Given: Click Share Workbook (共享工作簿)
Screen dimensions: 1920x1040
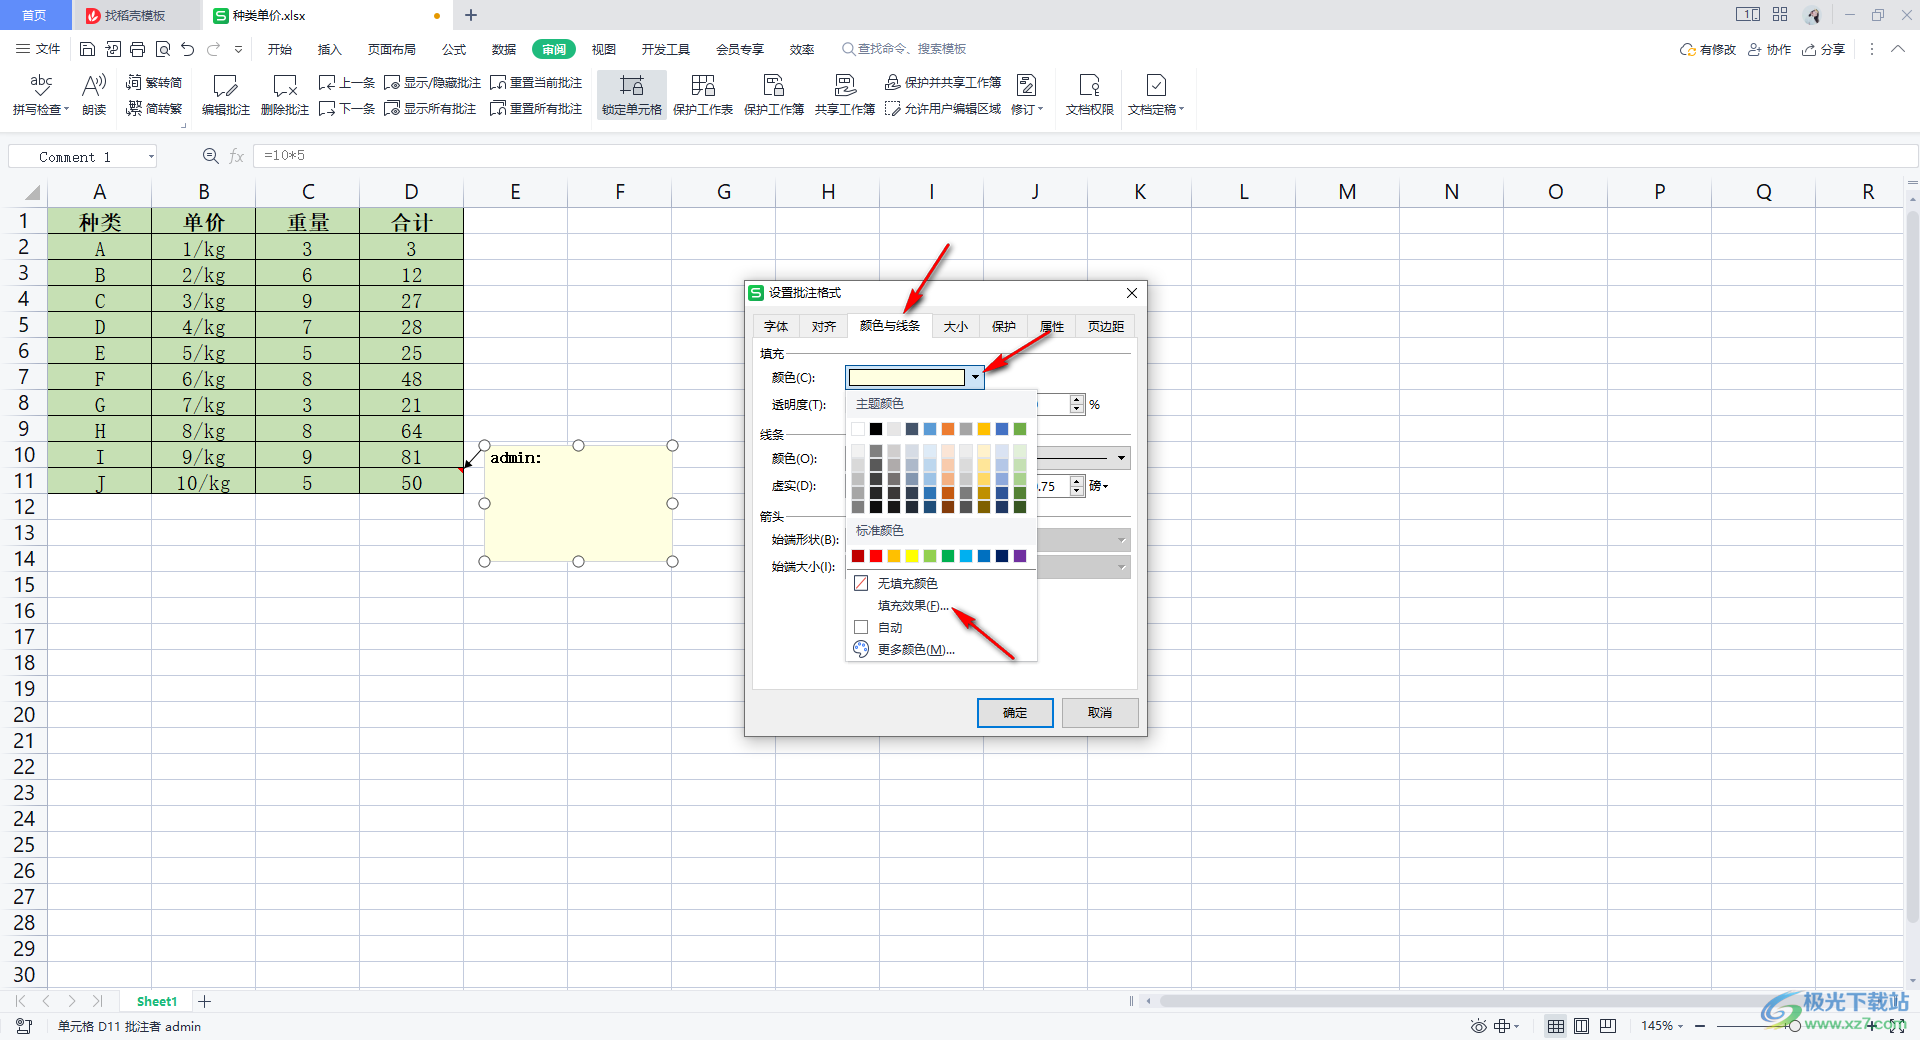Looking at the screenshot, I should 845,95.
